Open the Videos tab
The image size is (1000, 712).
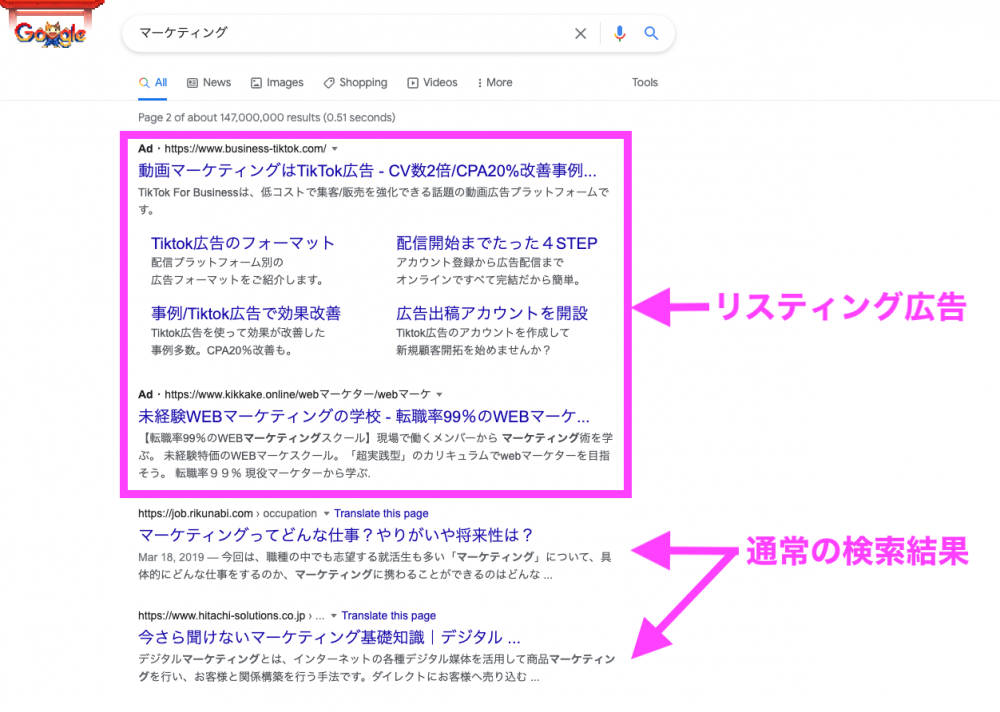[x=432, y=83]
